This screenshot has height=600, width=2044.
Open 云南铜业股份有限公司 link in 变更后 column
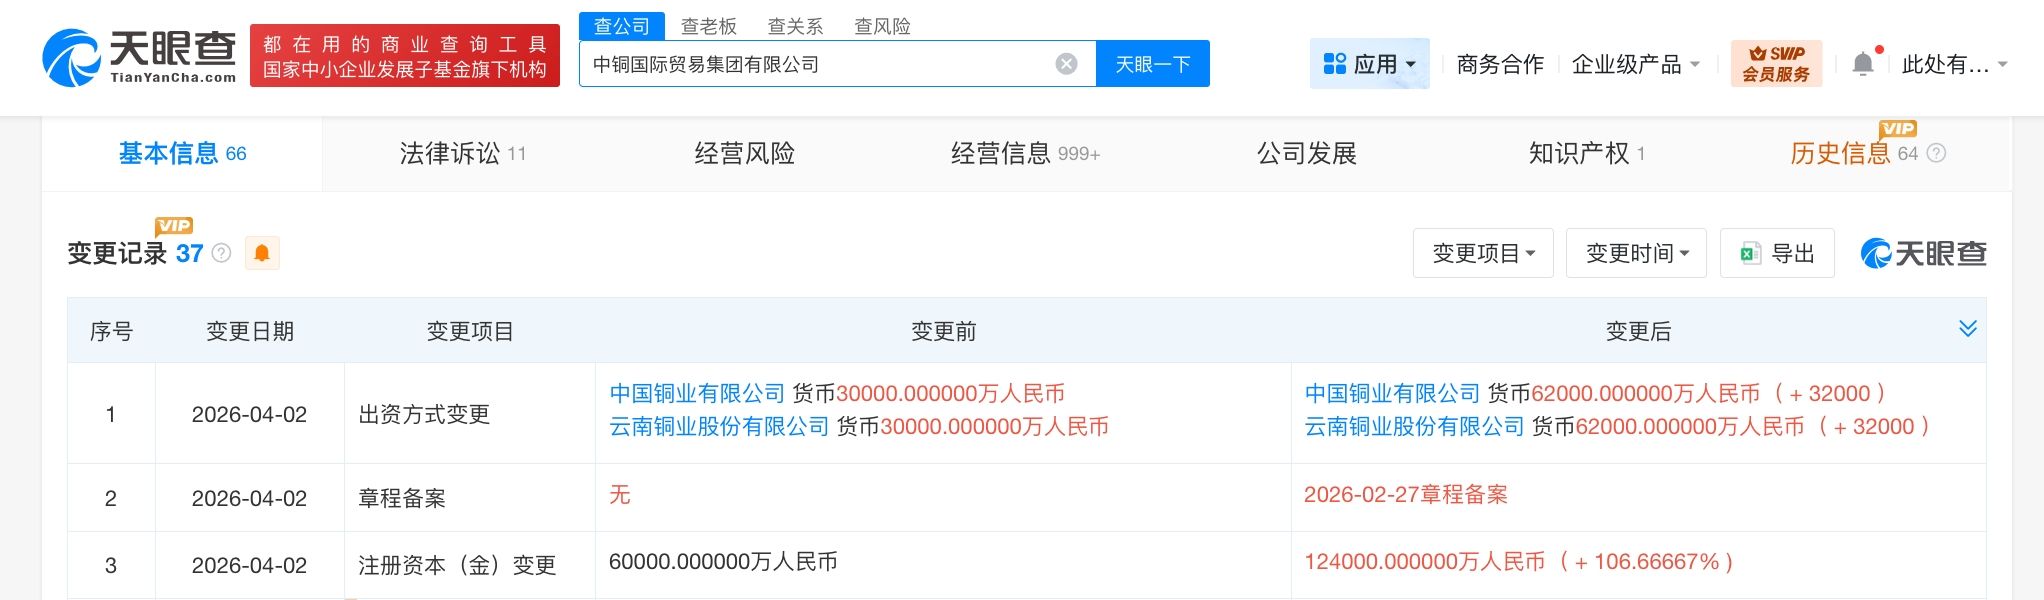pyautogui.click(x=1414, y=426)
